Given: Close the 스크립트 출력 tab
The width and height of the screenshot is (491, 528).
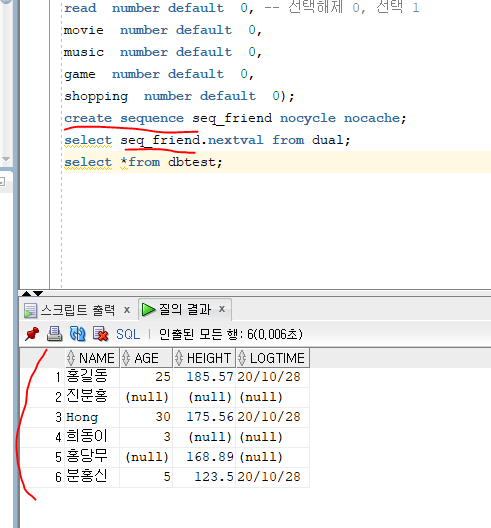Looking at the screenshot, I should click(127, 310).
